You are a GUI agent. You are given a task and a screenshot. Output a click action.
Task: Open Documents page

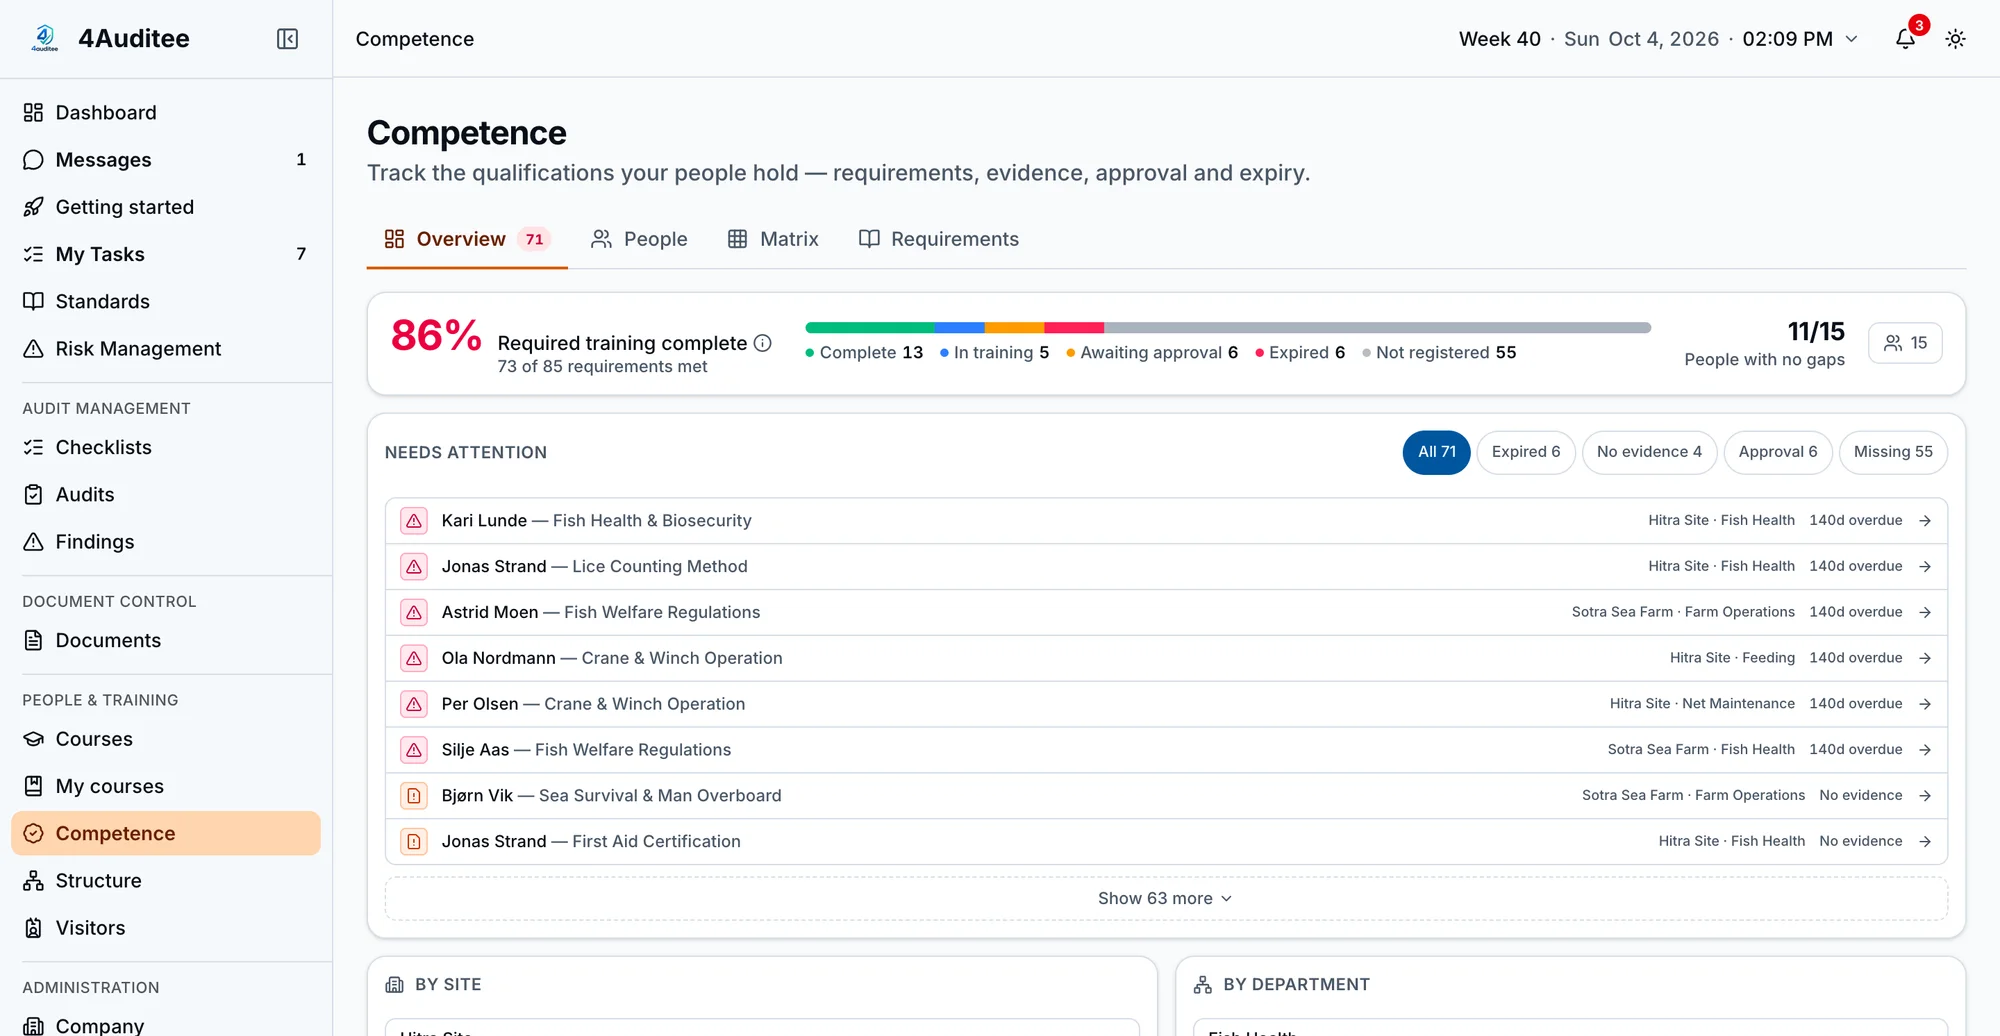tap(166, 640)
